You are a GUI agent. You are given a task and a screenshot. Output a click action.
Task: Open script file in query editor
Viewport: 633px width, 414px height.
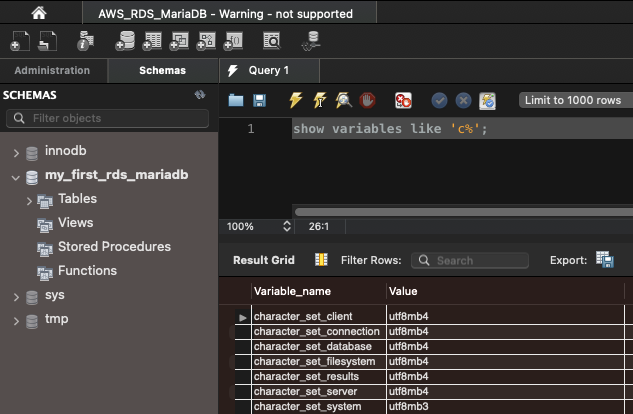[x=236, y=100]
